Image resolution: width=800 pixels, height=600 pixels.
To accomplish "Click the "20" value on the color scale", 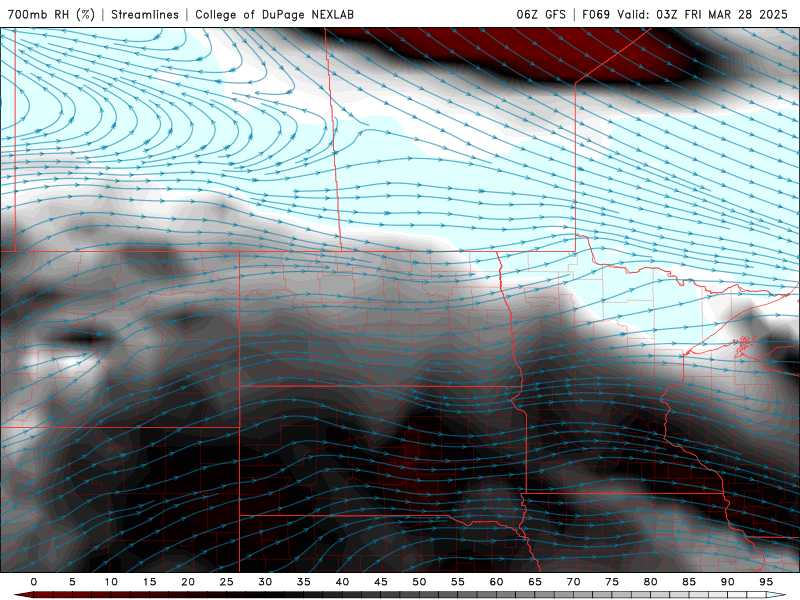I will 188,582.
